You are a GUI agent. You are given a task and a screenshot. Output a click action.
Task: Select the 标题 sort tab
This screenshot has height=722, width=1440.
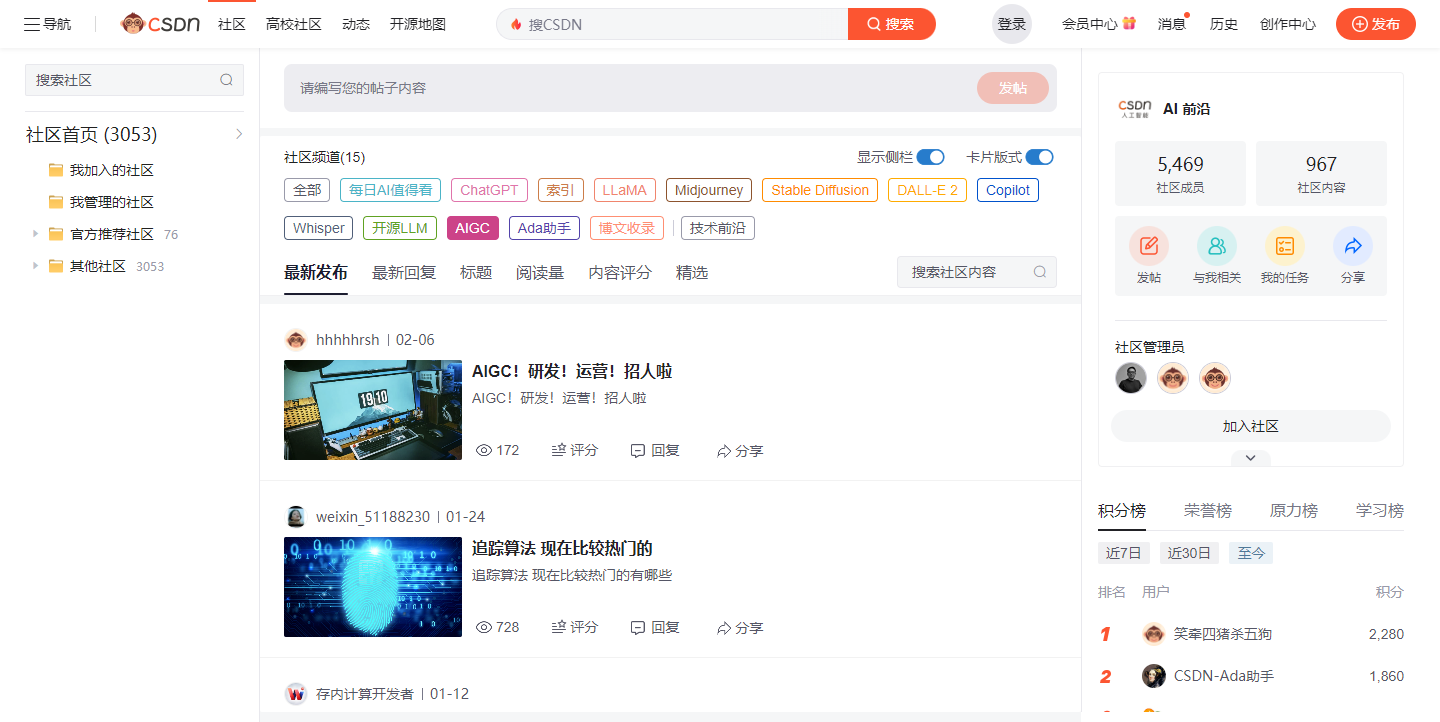(x=476, y=272)
